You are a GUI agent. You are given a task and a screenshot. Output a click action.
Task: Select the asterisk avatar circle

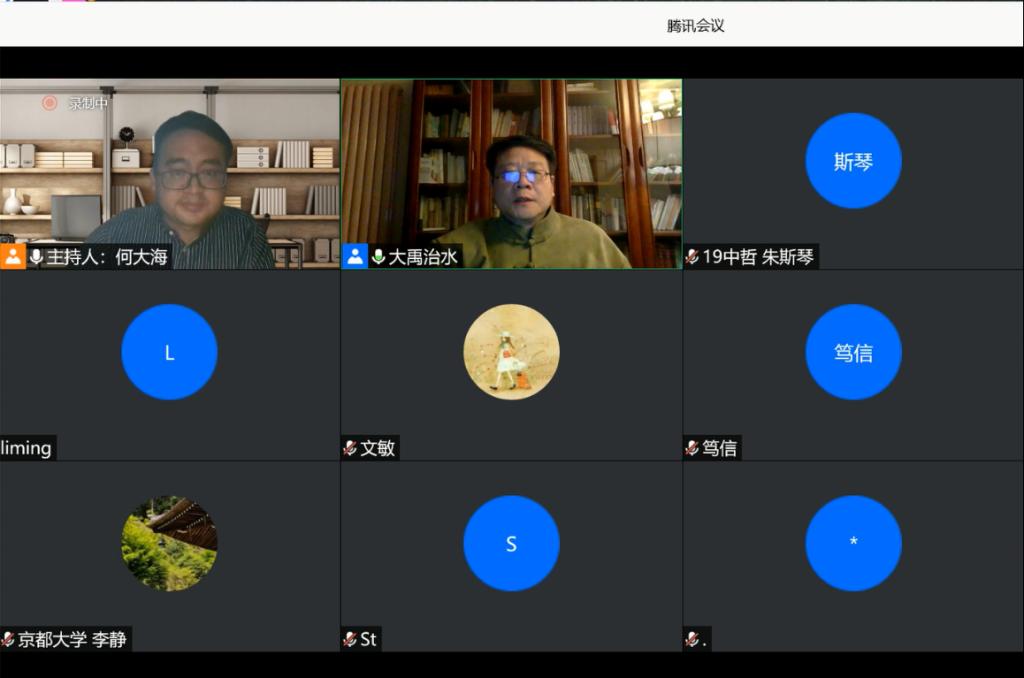pyautogui.click(x=853, y=543)
